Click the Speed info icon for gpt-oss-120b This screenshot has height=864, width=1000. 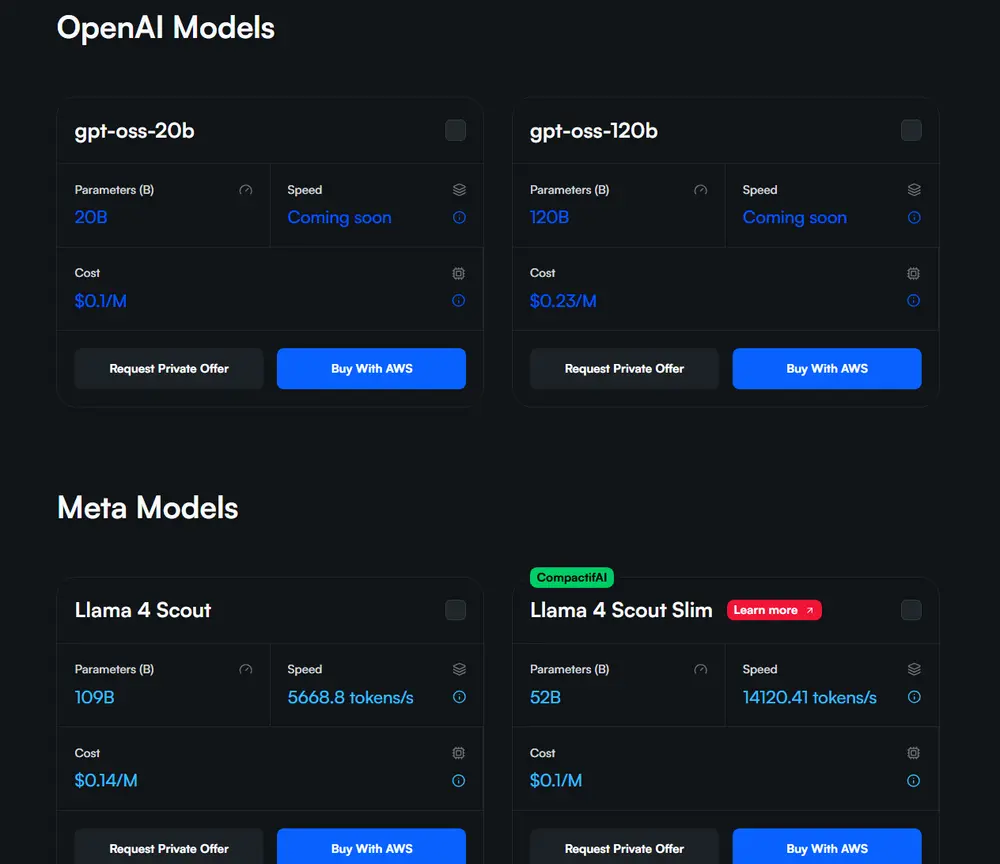pos(914,217)
